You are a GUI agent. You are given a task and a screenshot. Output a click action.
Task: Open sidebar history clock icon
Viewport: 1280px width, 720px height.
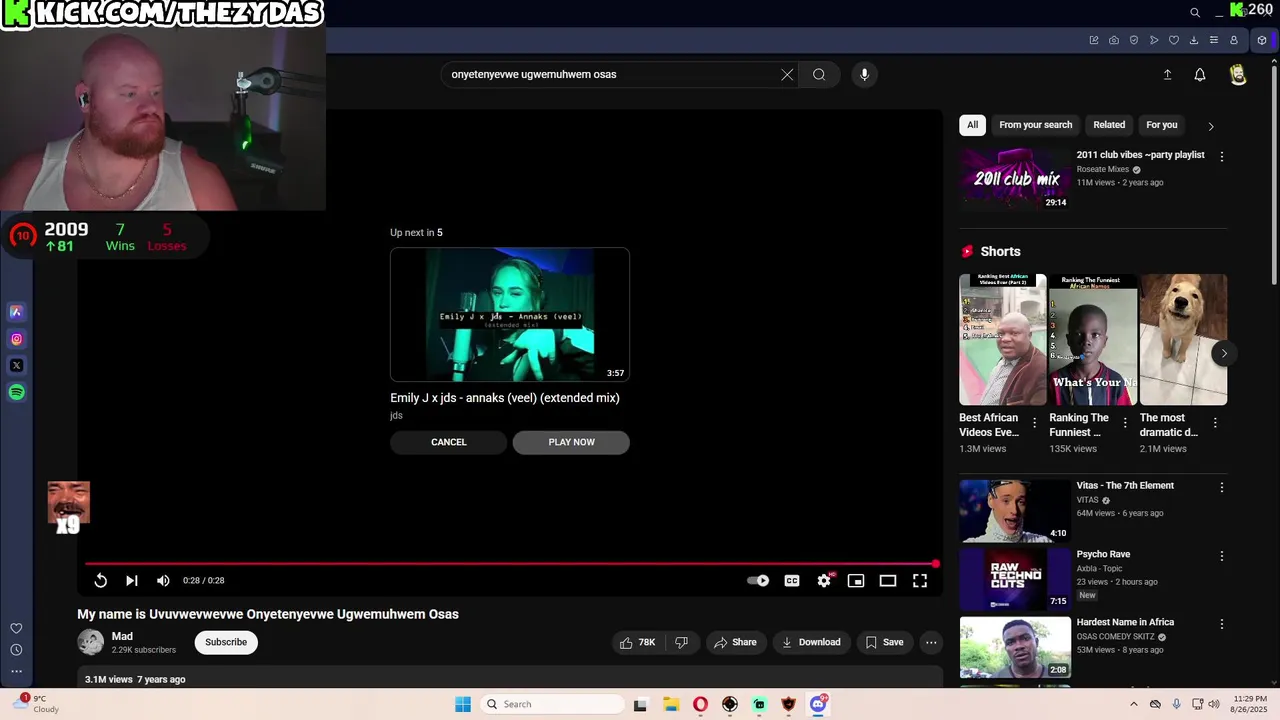coord(16,650)
